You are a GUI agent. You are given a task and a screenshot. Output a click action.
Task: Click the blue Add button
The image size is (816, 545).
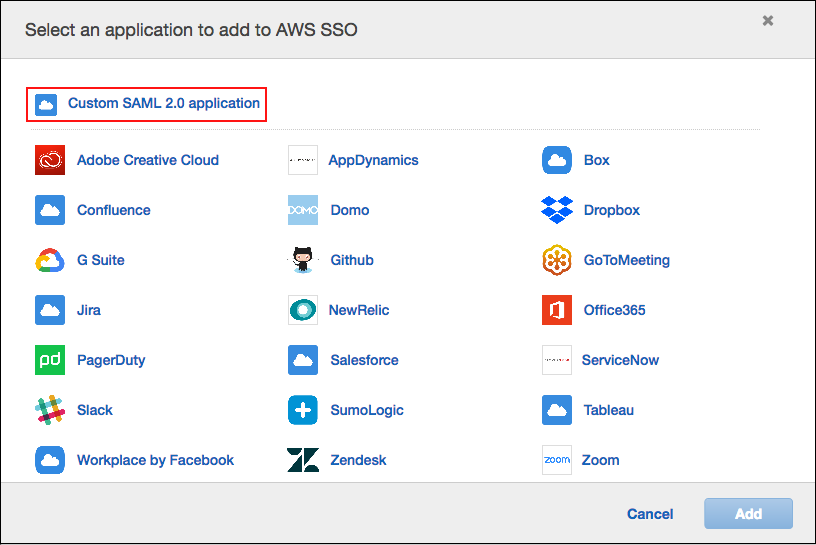748,514
